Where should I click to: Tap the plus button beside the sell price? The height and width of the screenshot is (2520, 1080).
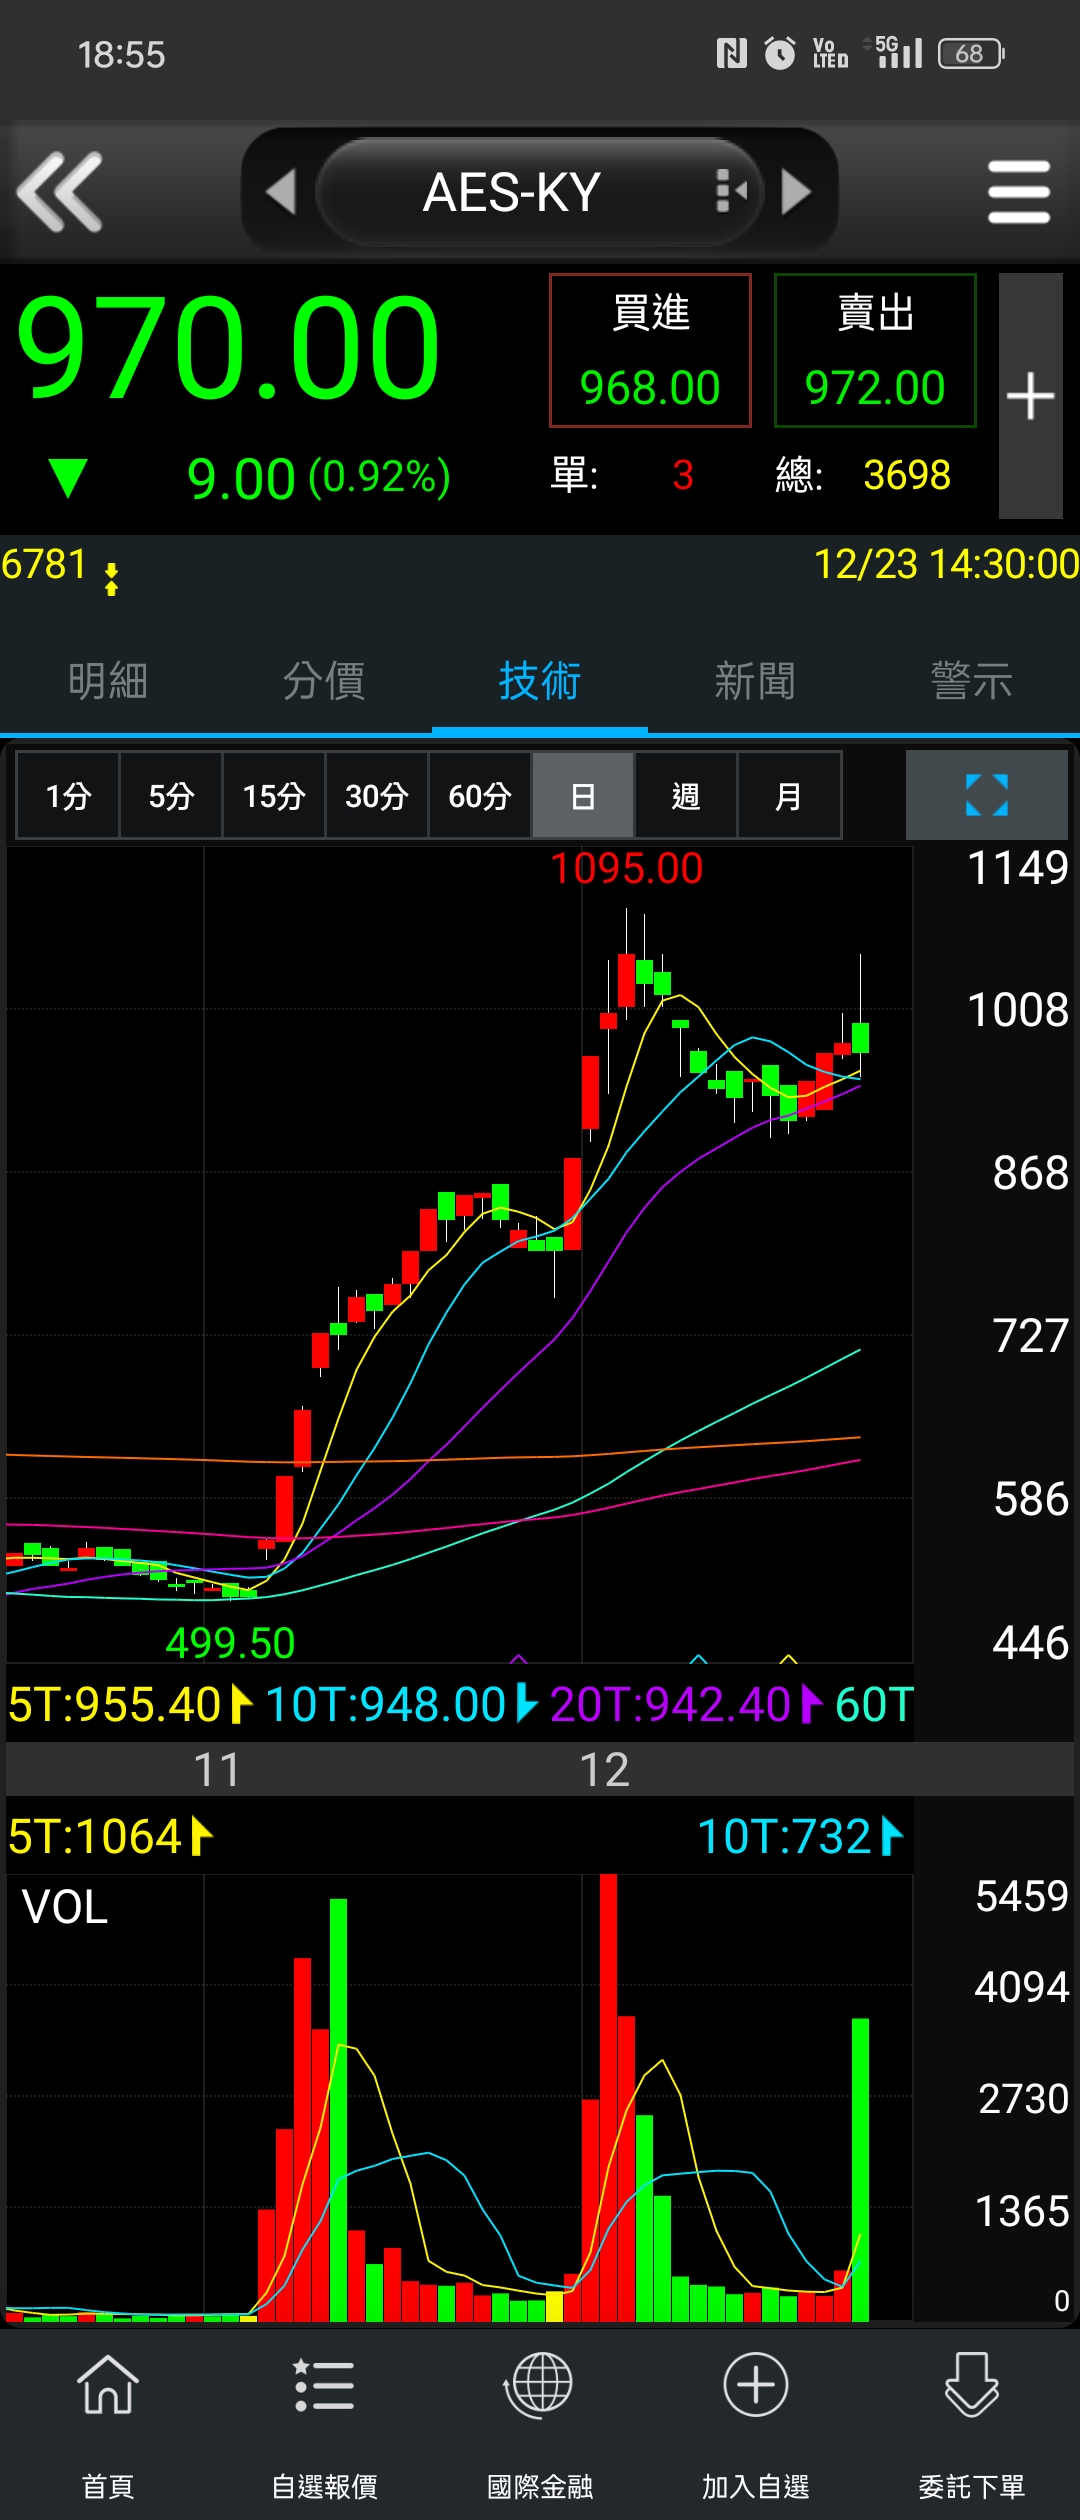[1030, 396]
